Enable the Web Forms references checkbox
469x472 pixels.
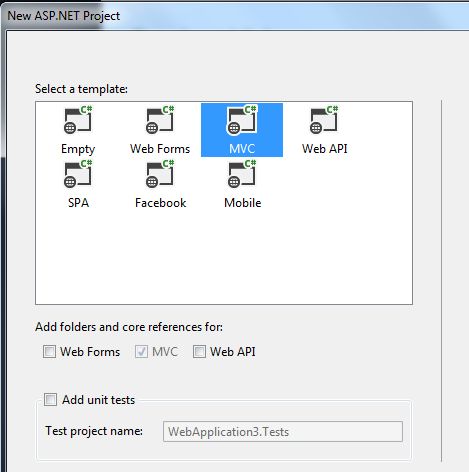click(49, 352)
